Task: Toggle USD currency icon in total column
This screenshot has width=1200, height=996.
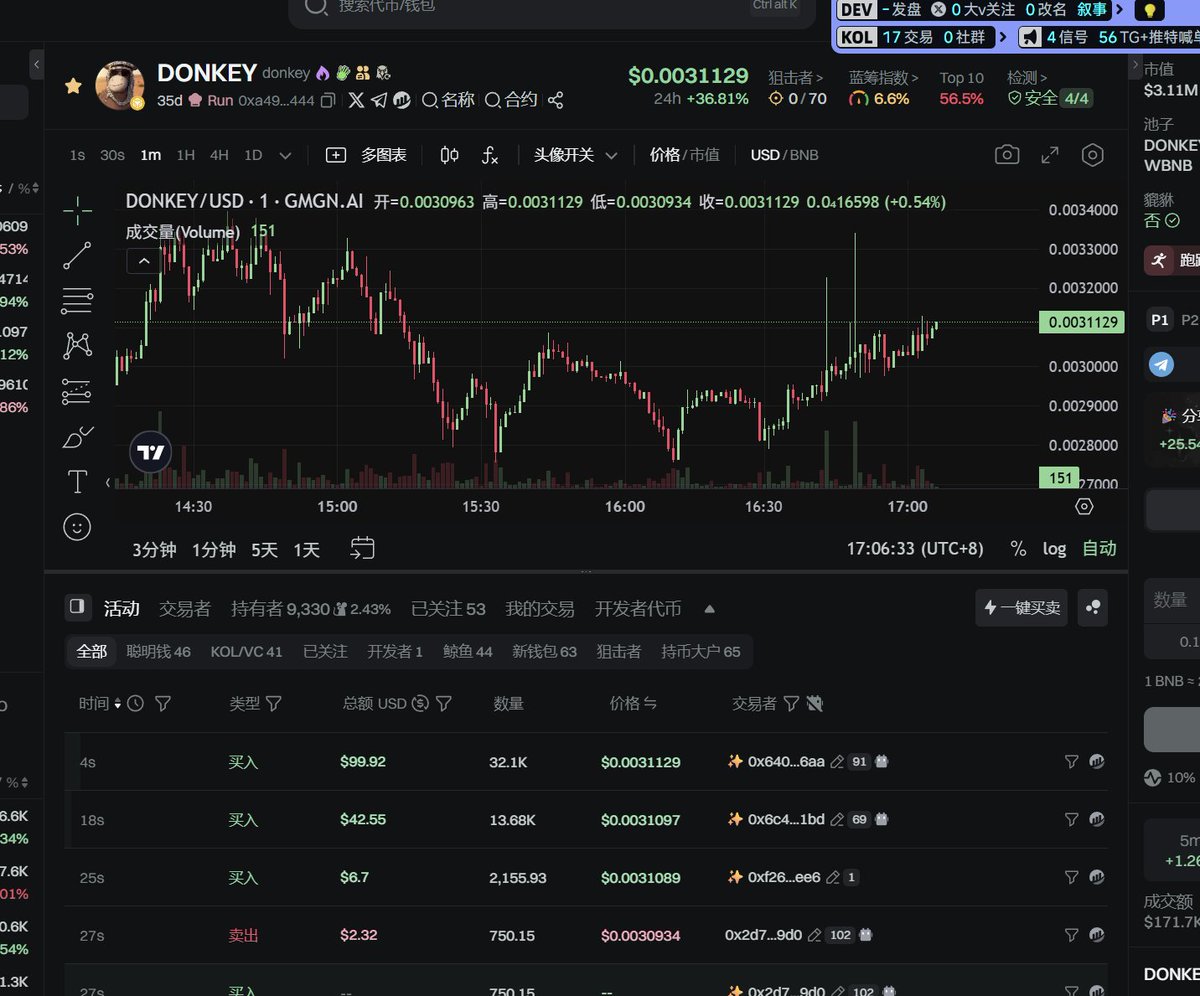Action: click(x=420, y=703)
